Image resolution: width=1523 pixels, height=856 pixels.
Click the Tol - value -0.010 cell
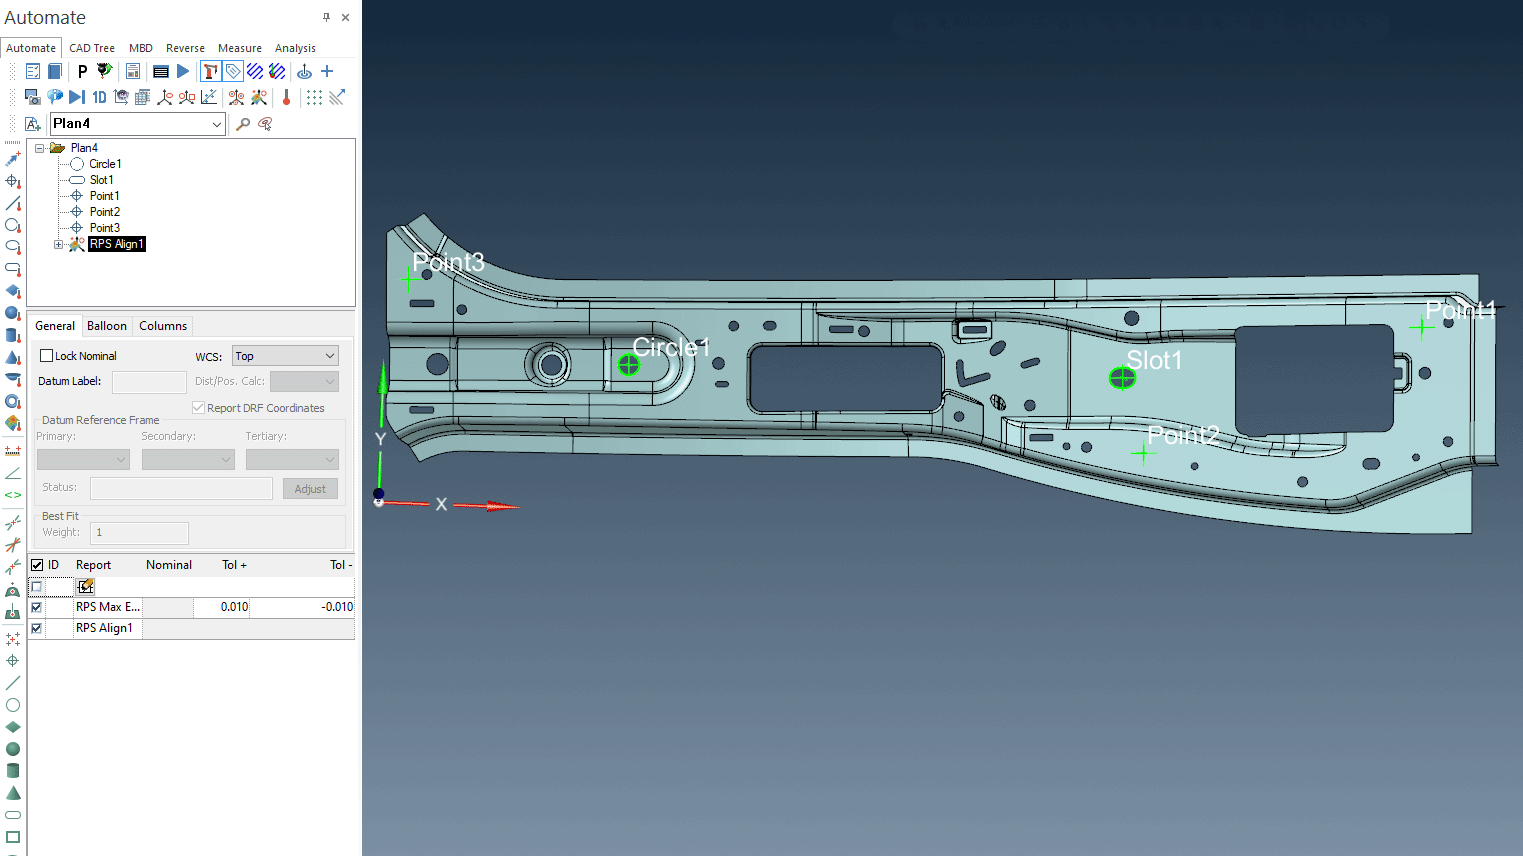point(302,607)
